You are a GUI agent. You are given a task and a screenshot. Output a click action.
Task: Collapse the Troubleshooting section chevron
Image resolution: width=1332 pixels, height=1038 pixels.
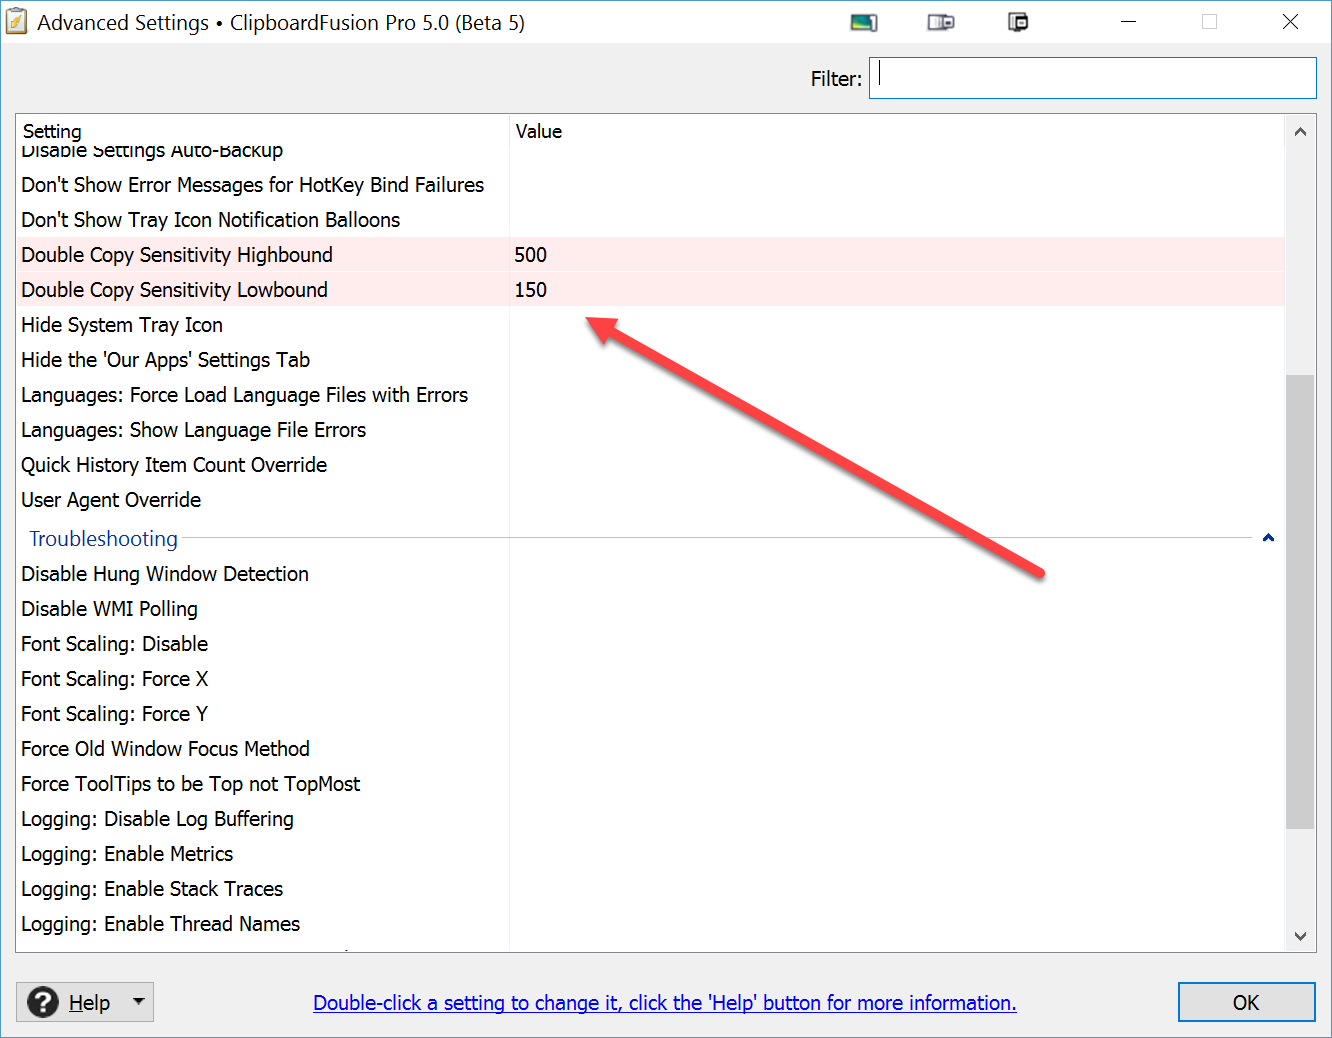1268,538
